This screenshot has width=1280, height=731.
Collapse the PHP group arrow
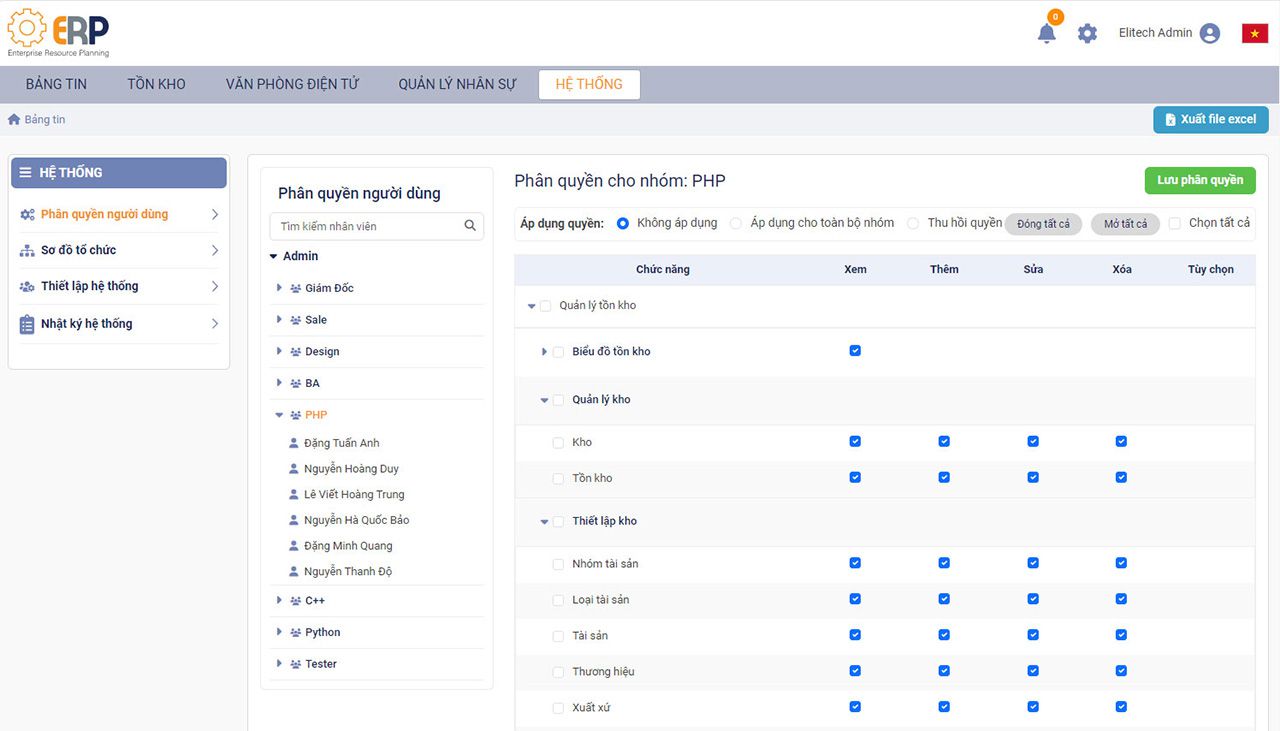point(279,415)
